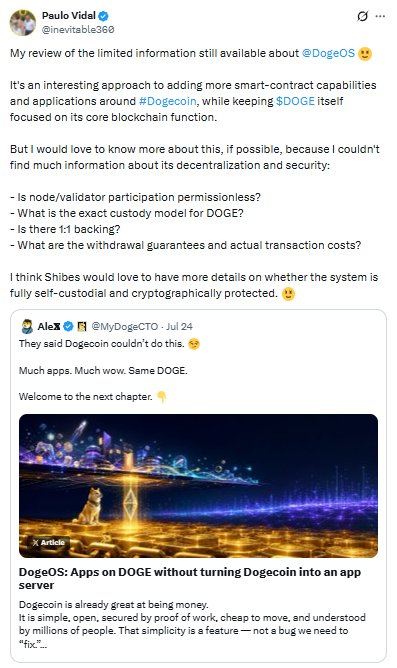Click the blue verified badge beside Paulo Vidal

click(x=104, y=16)
